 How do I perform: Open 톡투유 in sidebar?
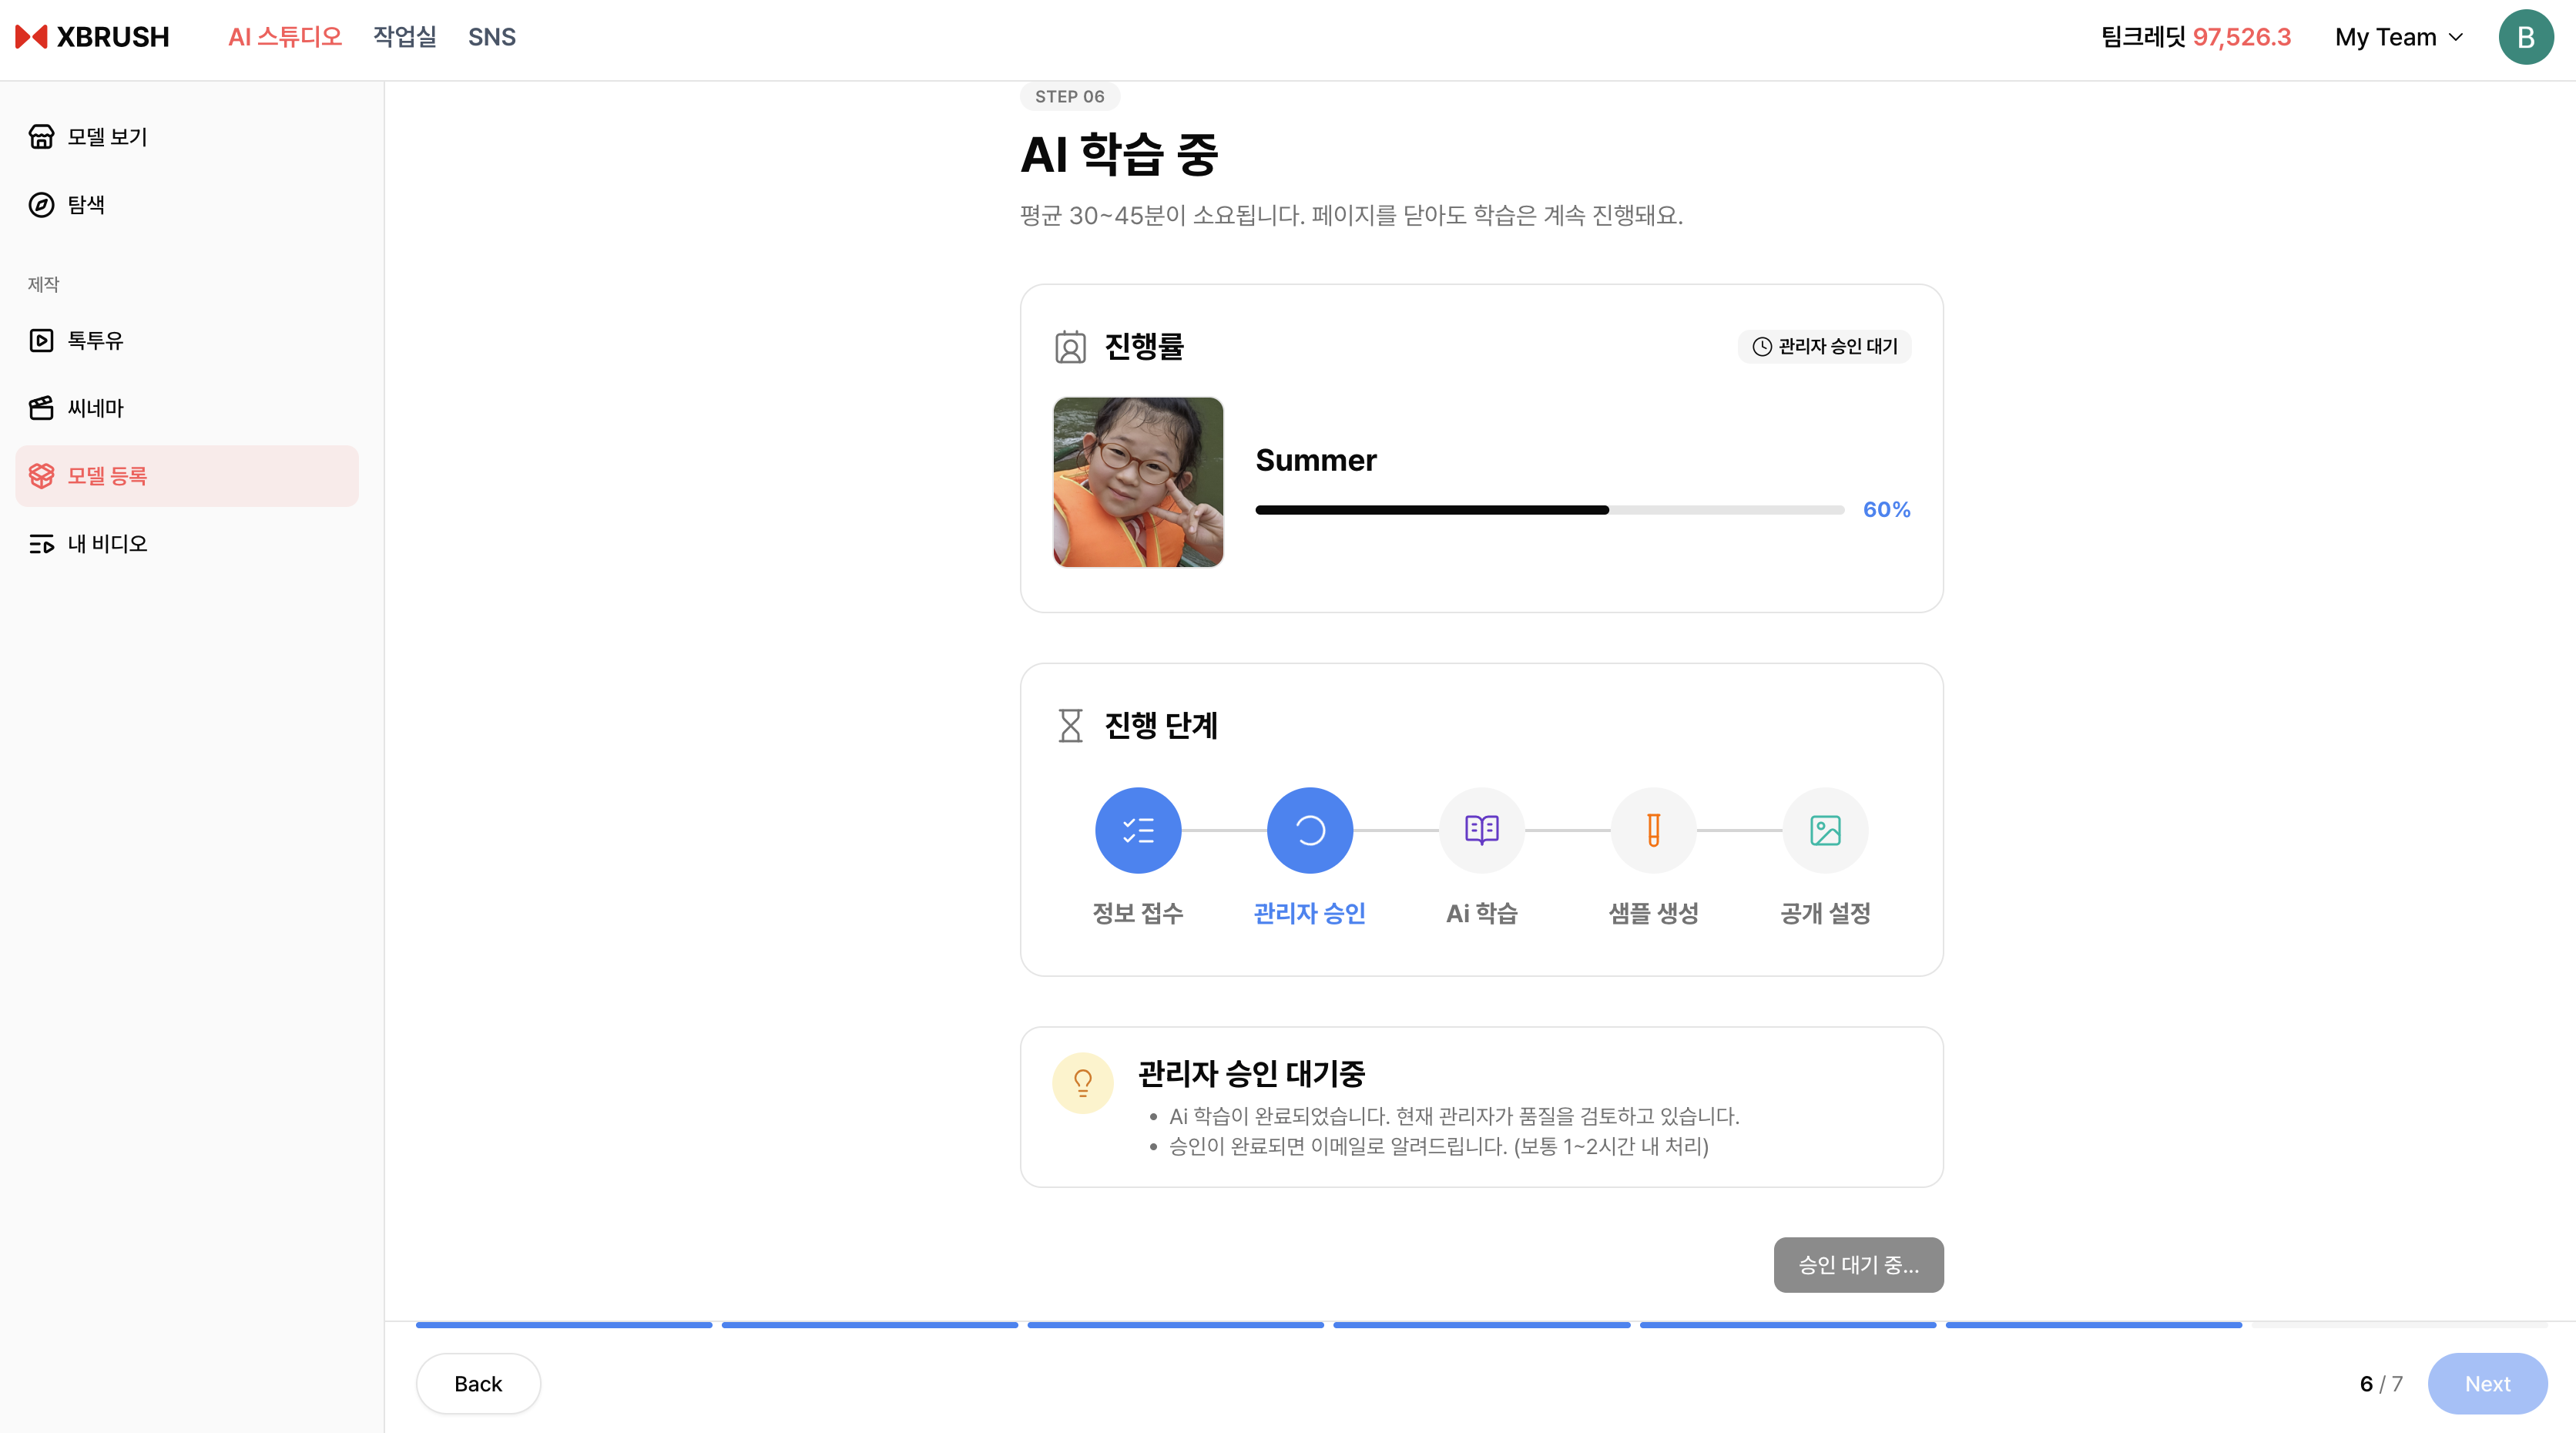click(x=187, y=340)
